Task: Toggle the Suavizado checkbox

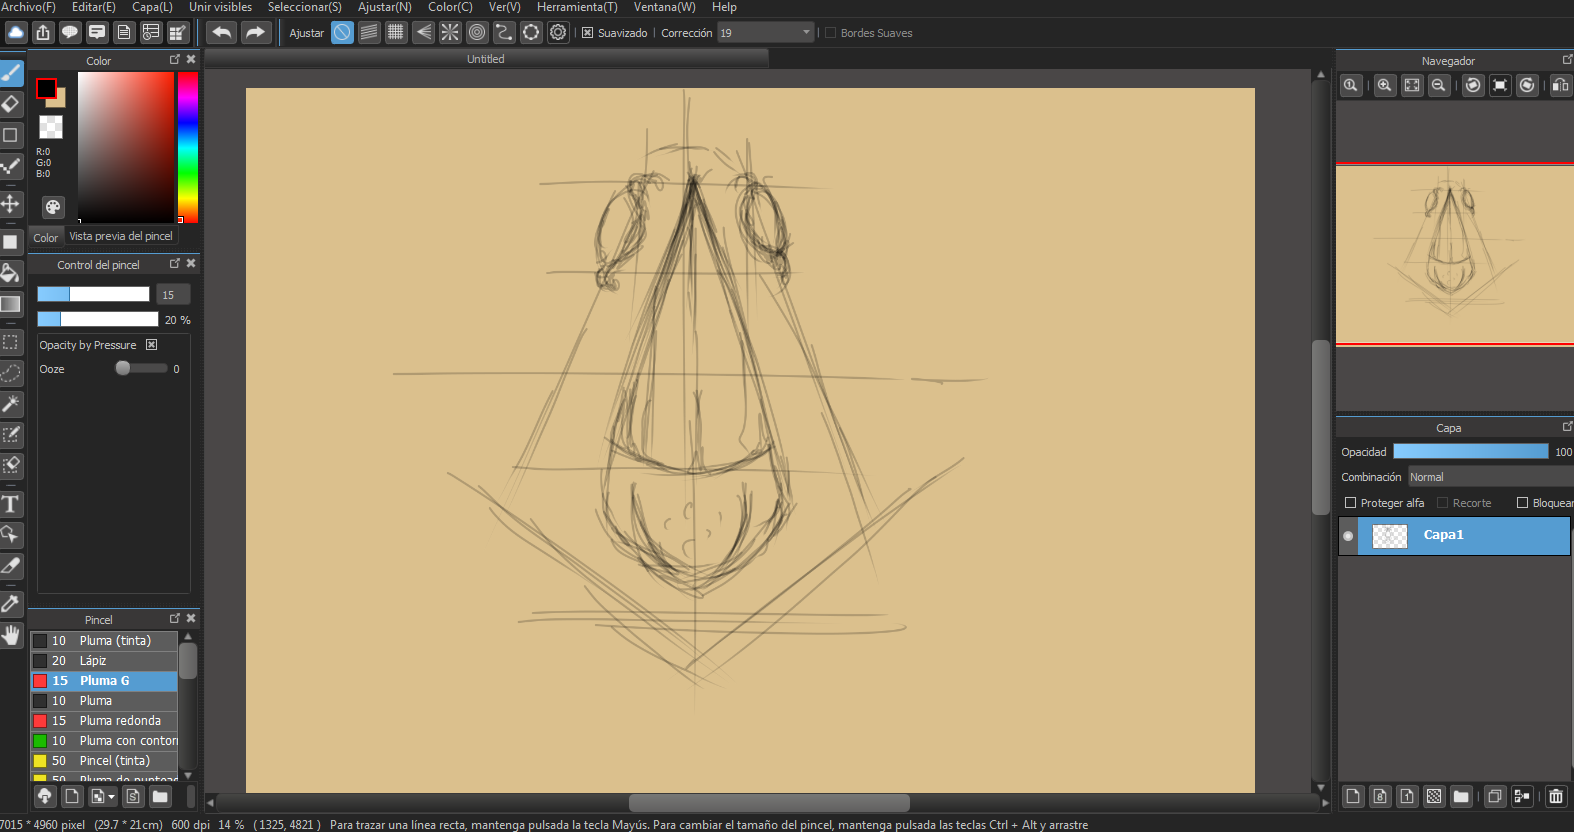Action: click(x=588, y=33)
